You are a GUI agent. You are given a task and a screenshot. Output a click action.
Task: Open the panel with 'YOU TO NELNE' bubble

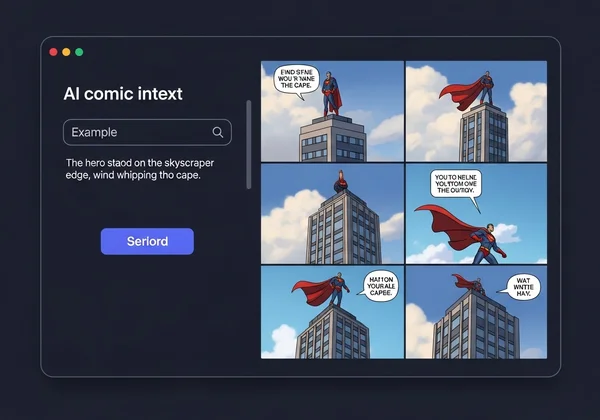tap(476, 213)
